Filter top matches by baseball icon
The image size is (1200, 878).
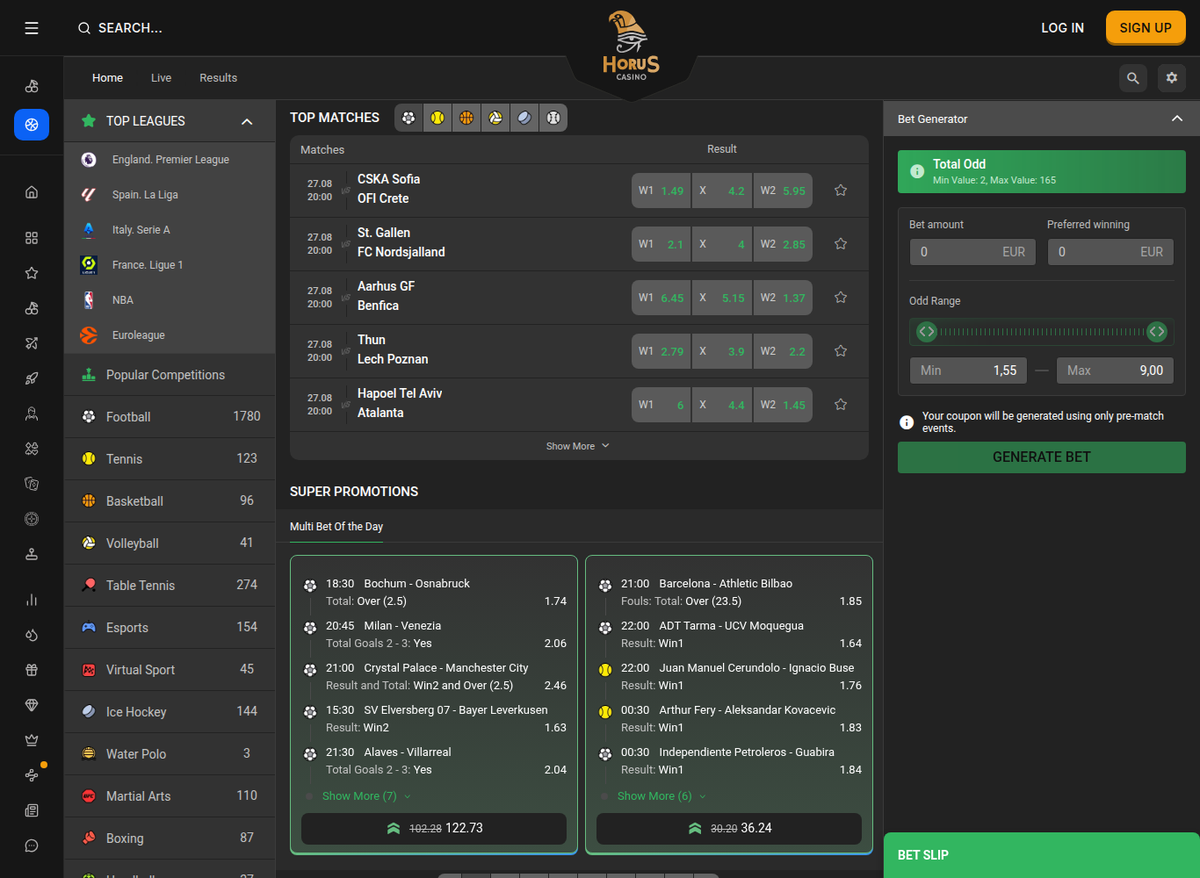coord(553,118)
